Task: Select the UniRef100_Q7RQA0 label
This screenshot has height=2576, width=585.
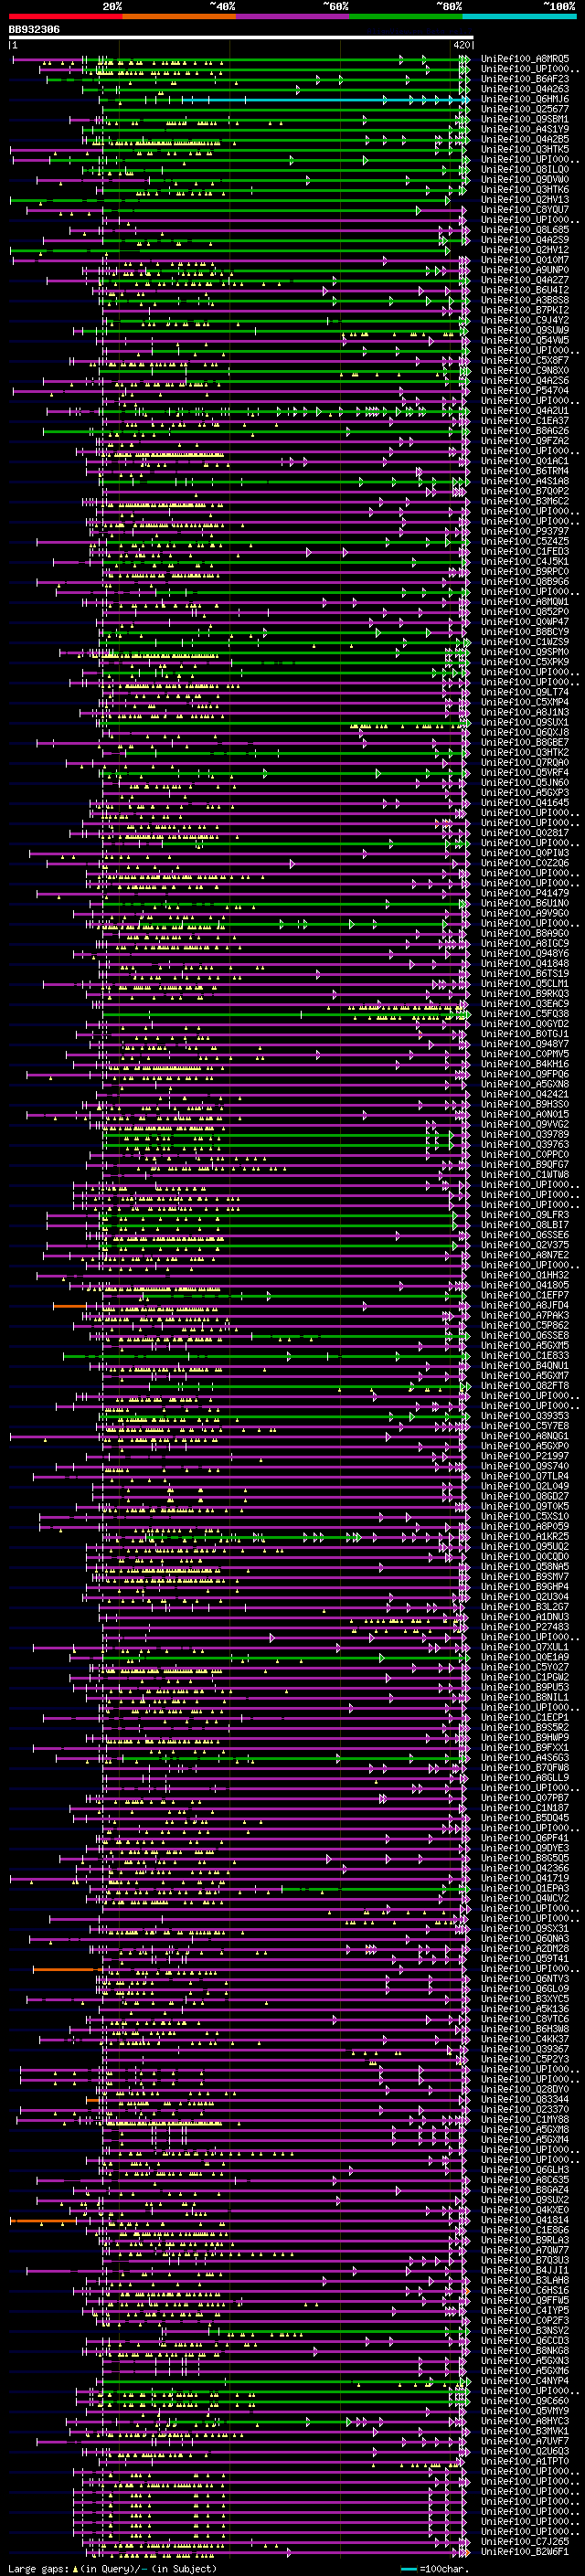Action: [525, 762]
